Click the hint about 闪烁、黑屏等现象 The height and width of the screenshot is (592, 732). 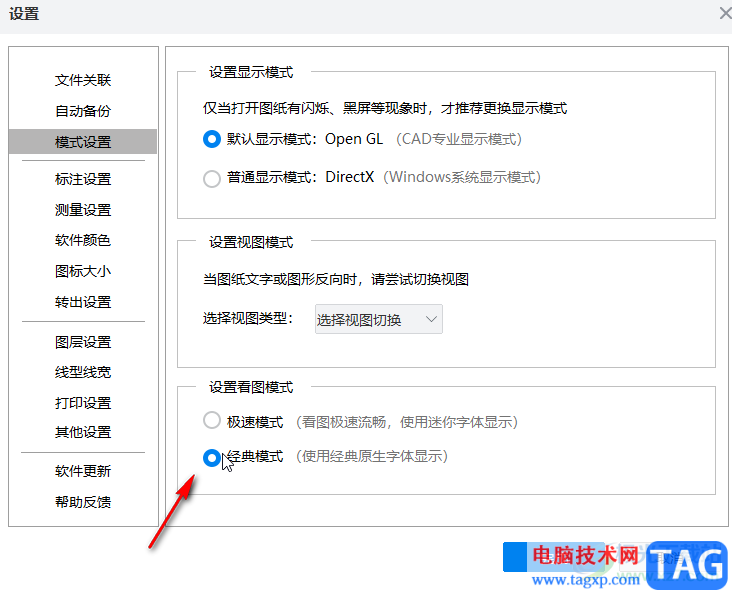coord(385,108)
